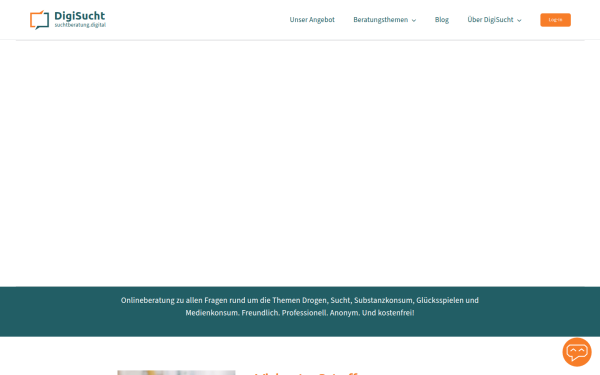Click the Onlineberatung banner text

click(300, 307)
